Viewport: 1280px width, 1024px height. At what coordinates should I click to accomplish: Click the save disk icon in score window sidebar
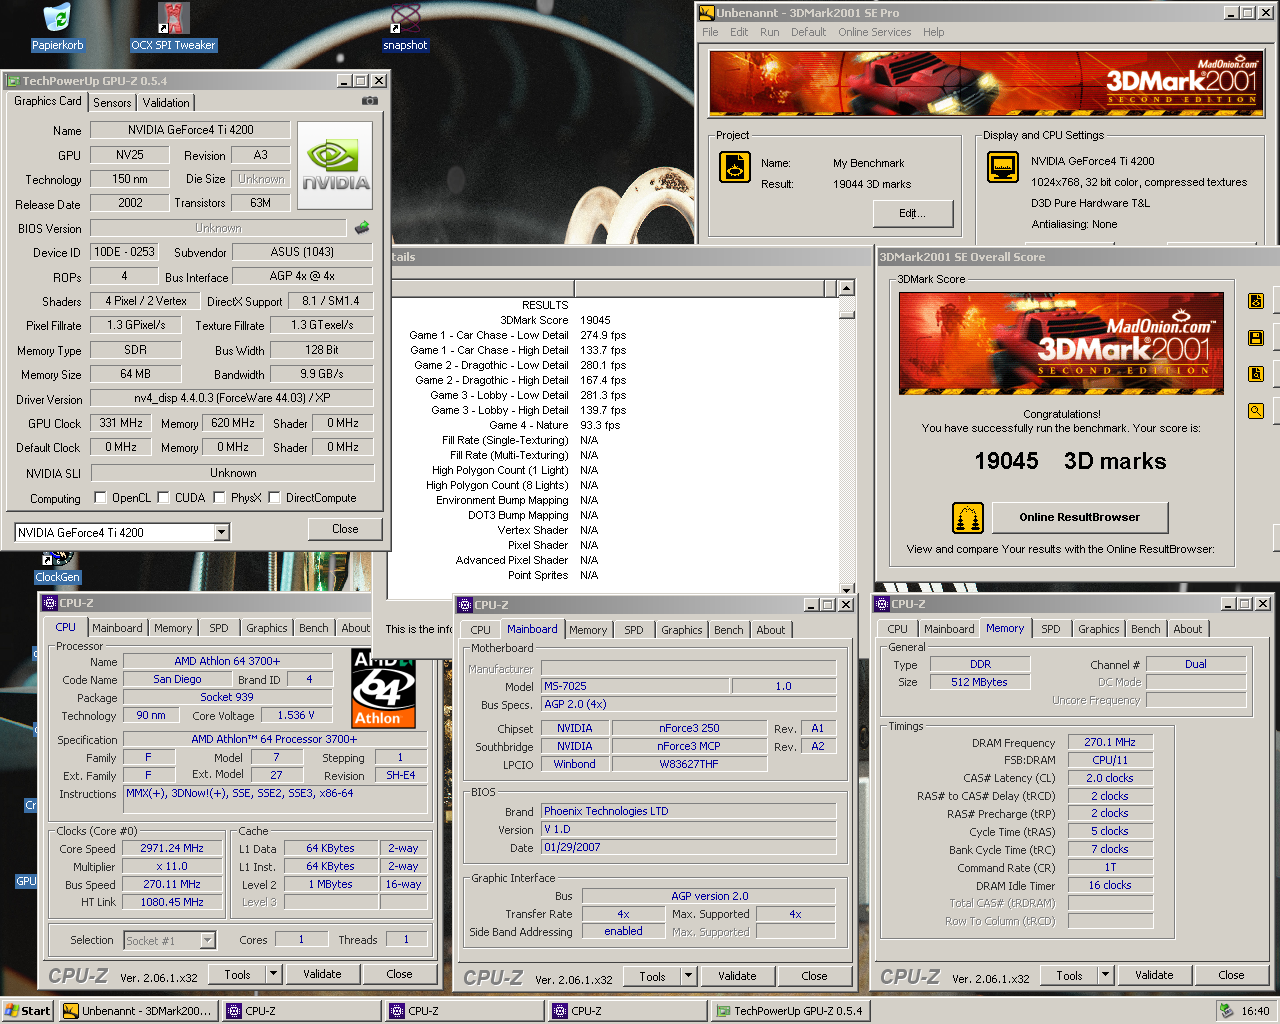pos(1256,338)
